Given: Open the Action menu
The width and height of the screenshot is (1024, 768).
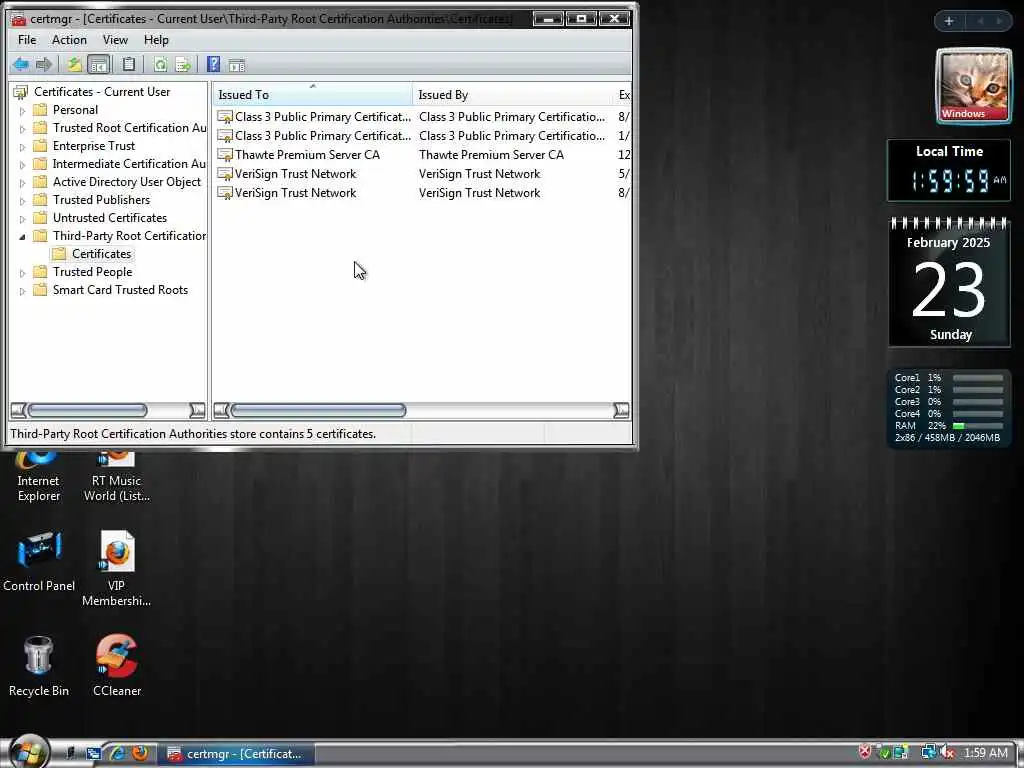Looking at the screenshot, I should click(x=69, y=40).
